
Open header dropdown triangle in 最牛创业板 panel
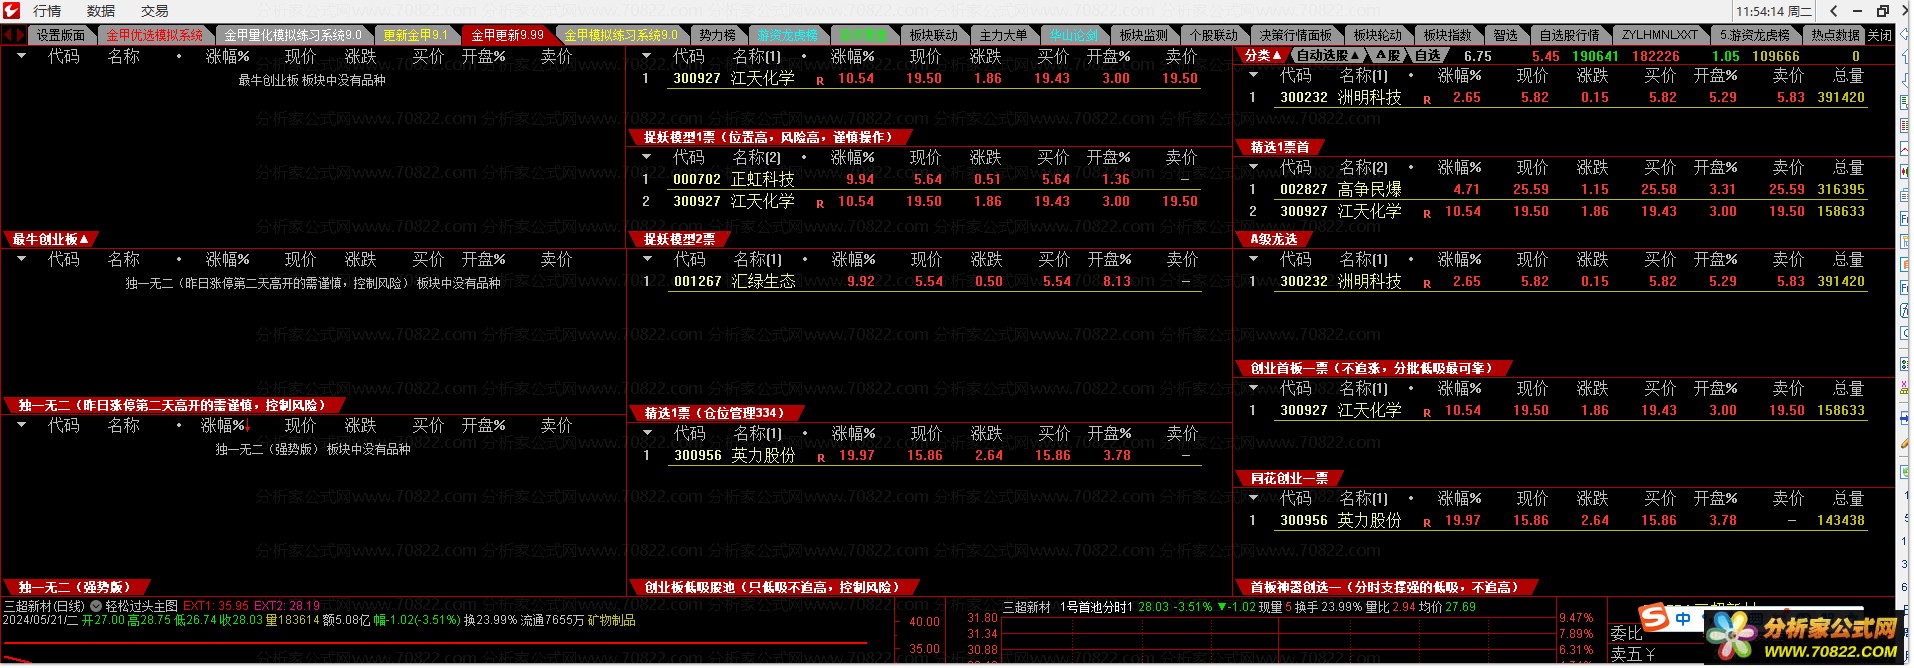[22, 57]
